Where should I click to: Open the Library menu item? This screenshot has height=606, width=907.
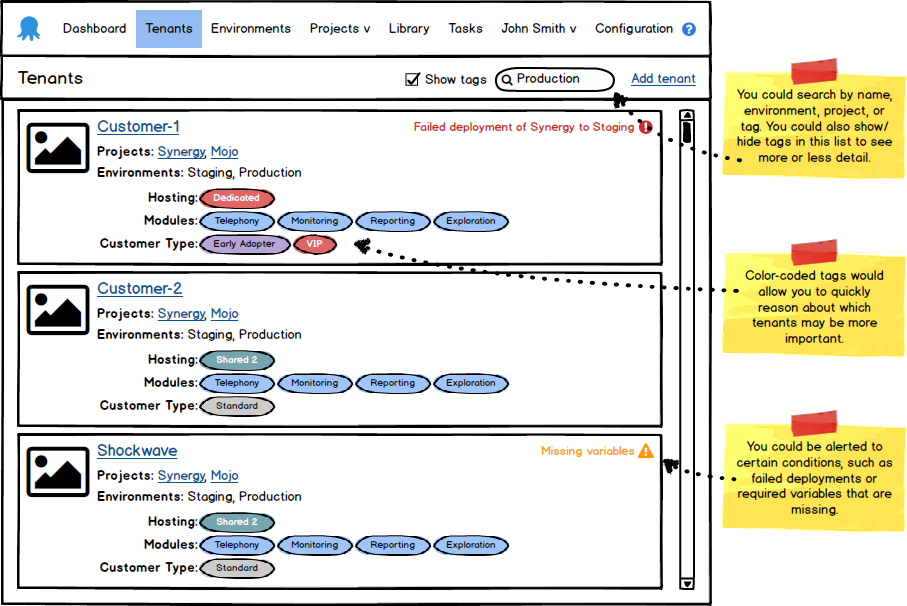point(409,29)
